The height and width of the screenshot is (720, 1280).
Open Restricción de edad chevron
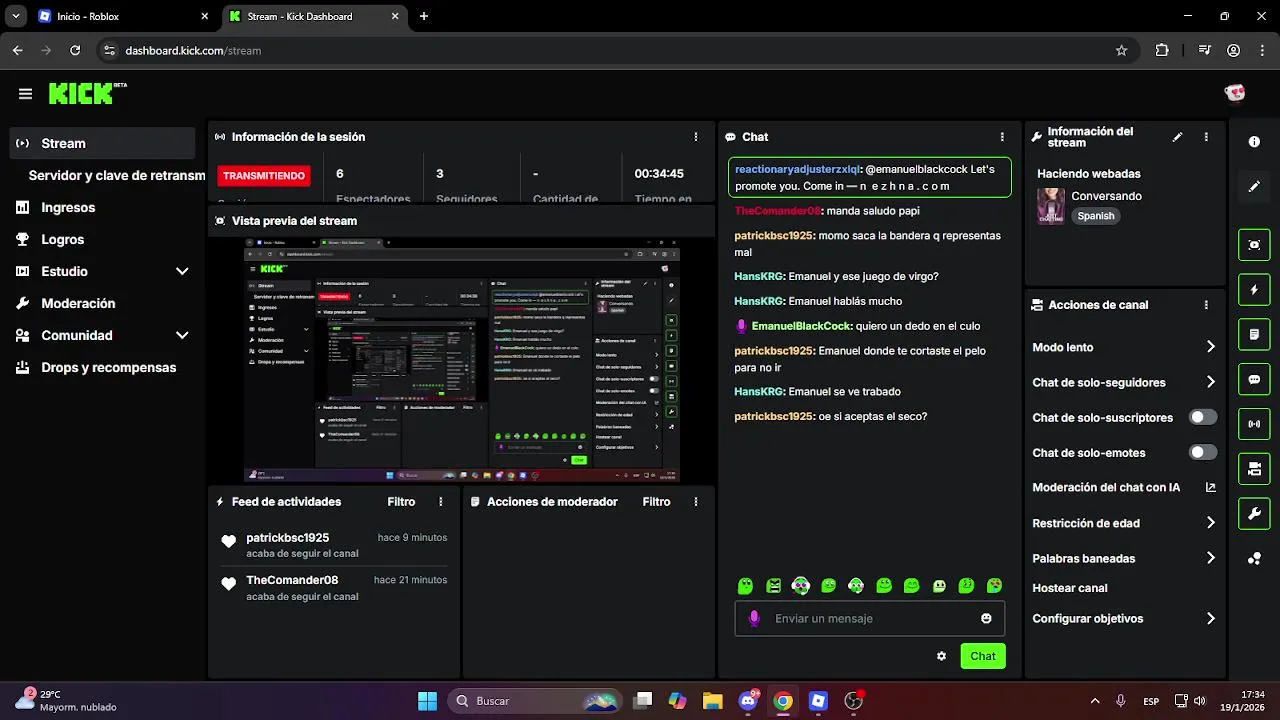1210,523
